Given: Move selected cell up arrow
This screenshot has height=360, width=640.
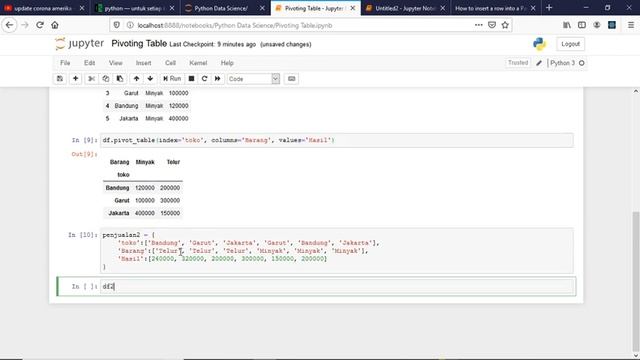Looking at the screenshot, I should tap(136, 79).
